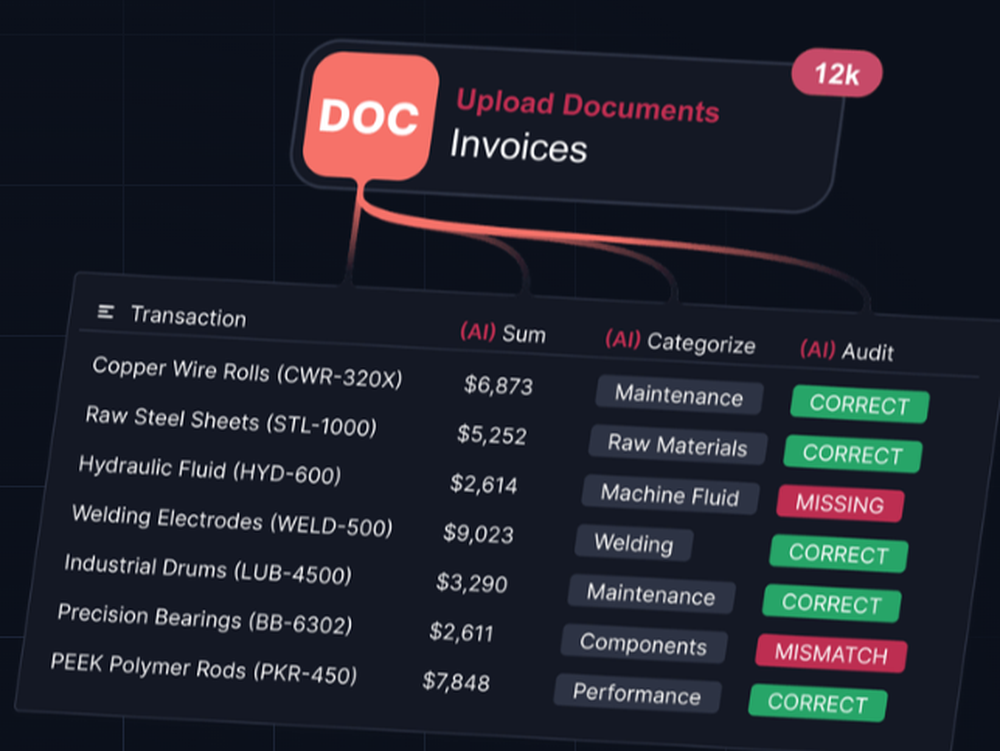
Task: Click Maintenance tag for Industrial Drums
Action: pos(651,594)
